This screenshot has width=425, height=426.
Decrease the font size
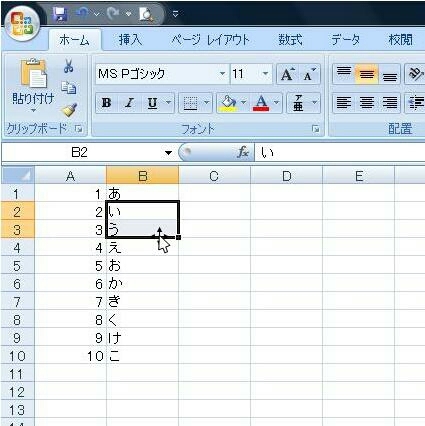(309, 74)
